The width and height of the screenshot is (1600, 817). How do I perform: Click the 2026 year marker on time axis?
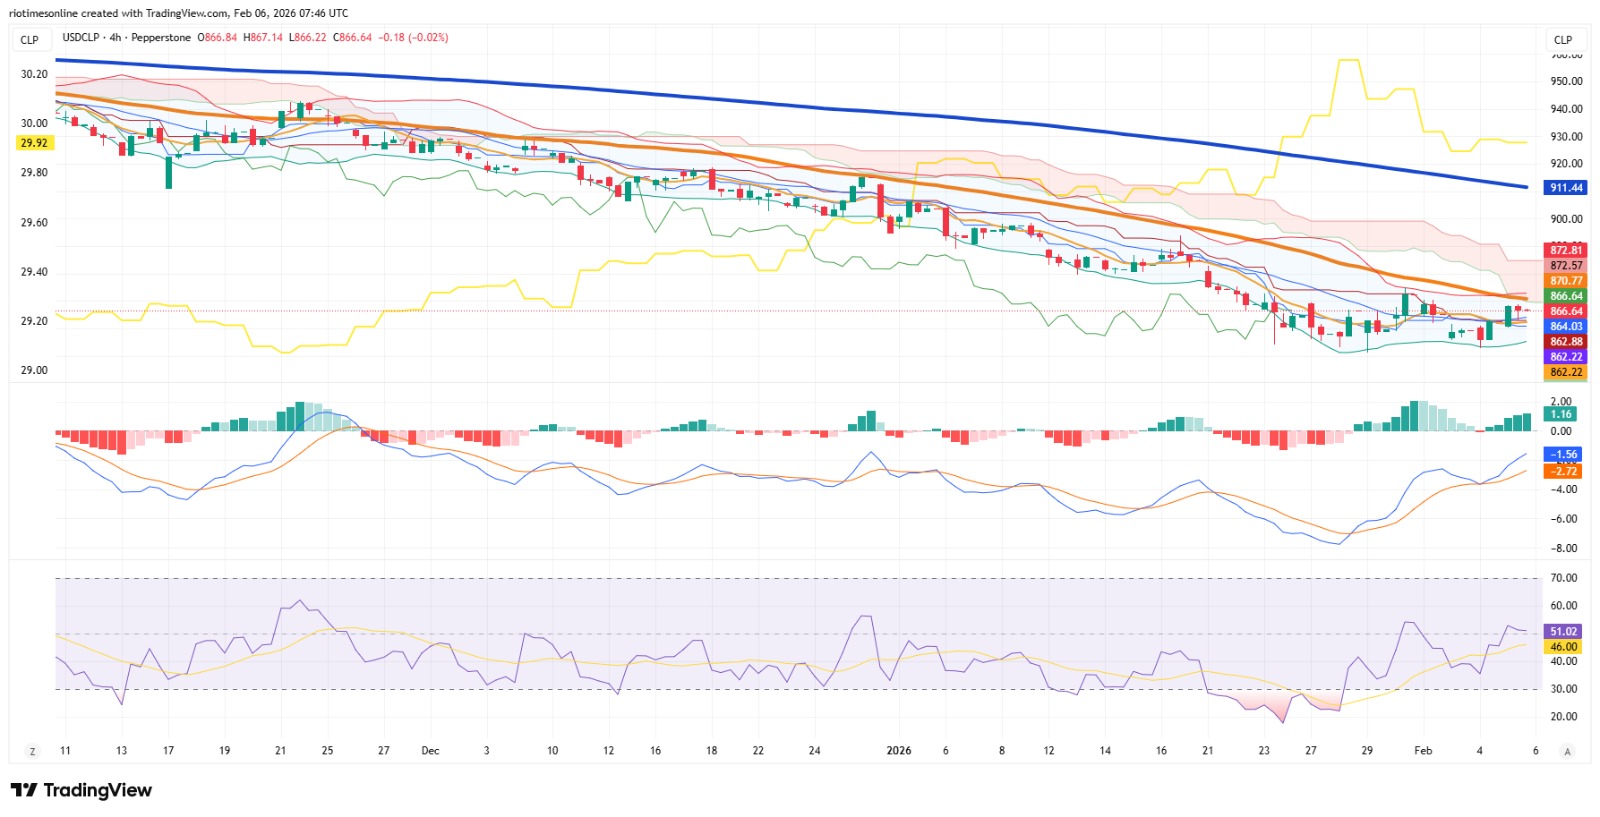[x=899, y=750]
